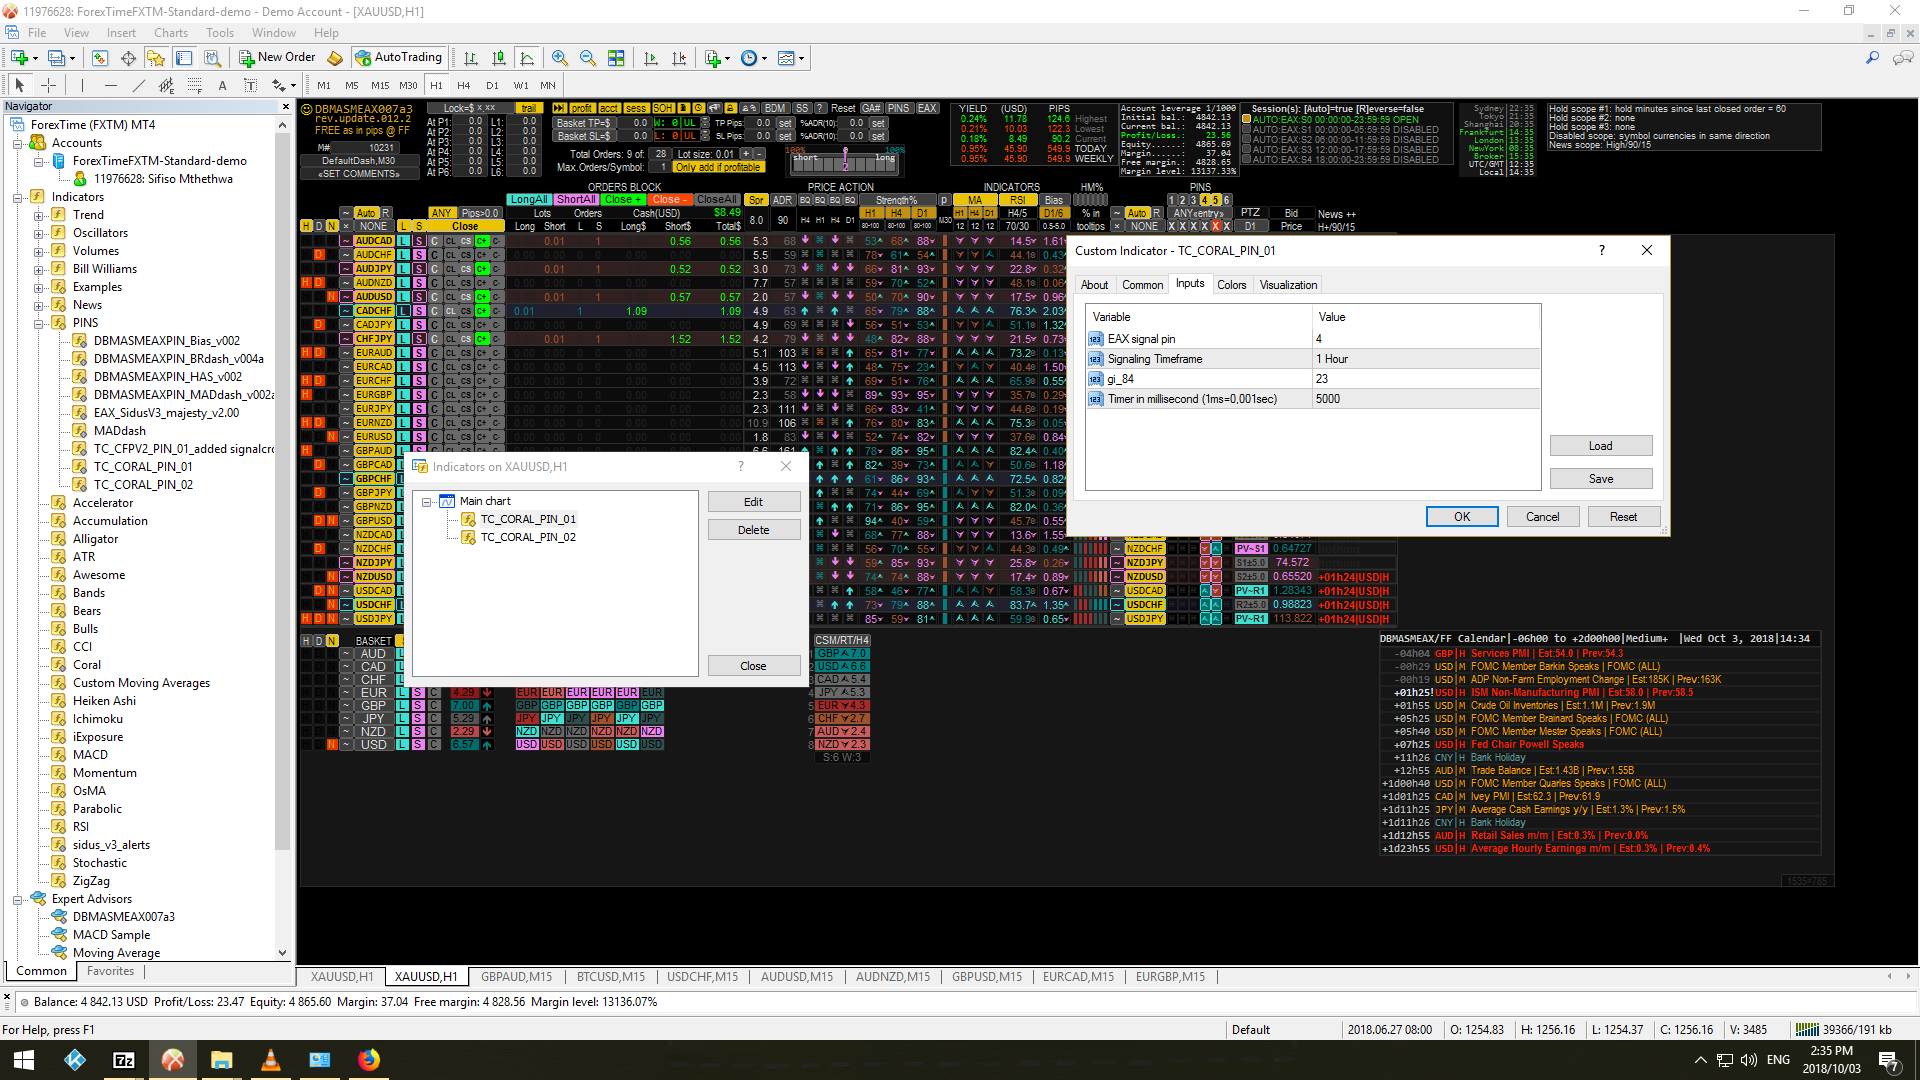Click the New Order button
1920x1080 pixels.
(277, 58)
